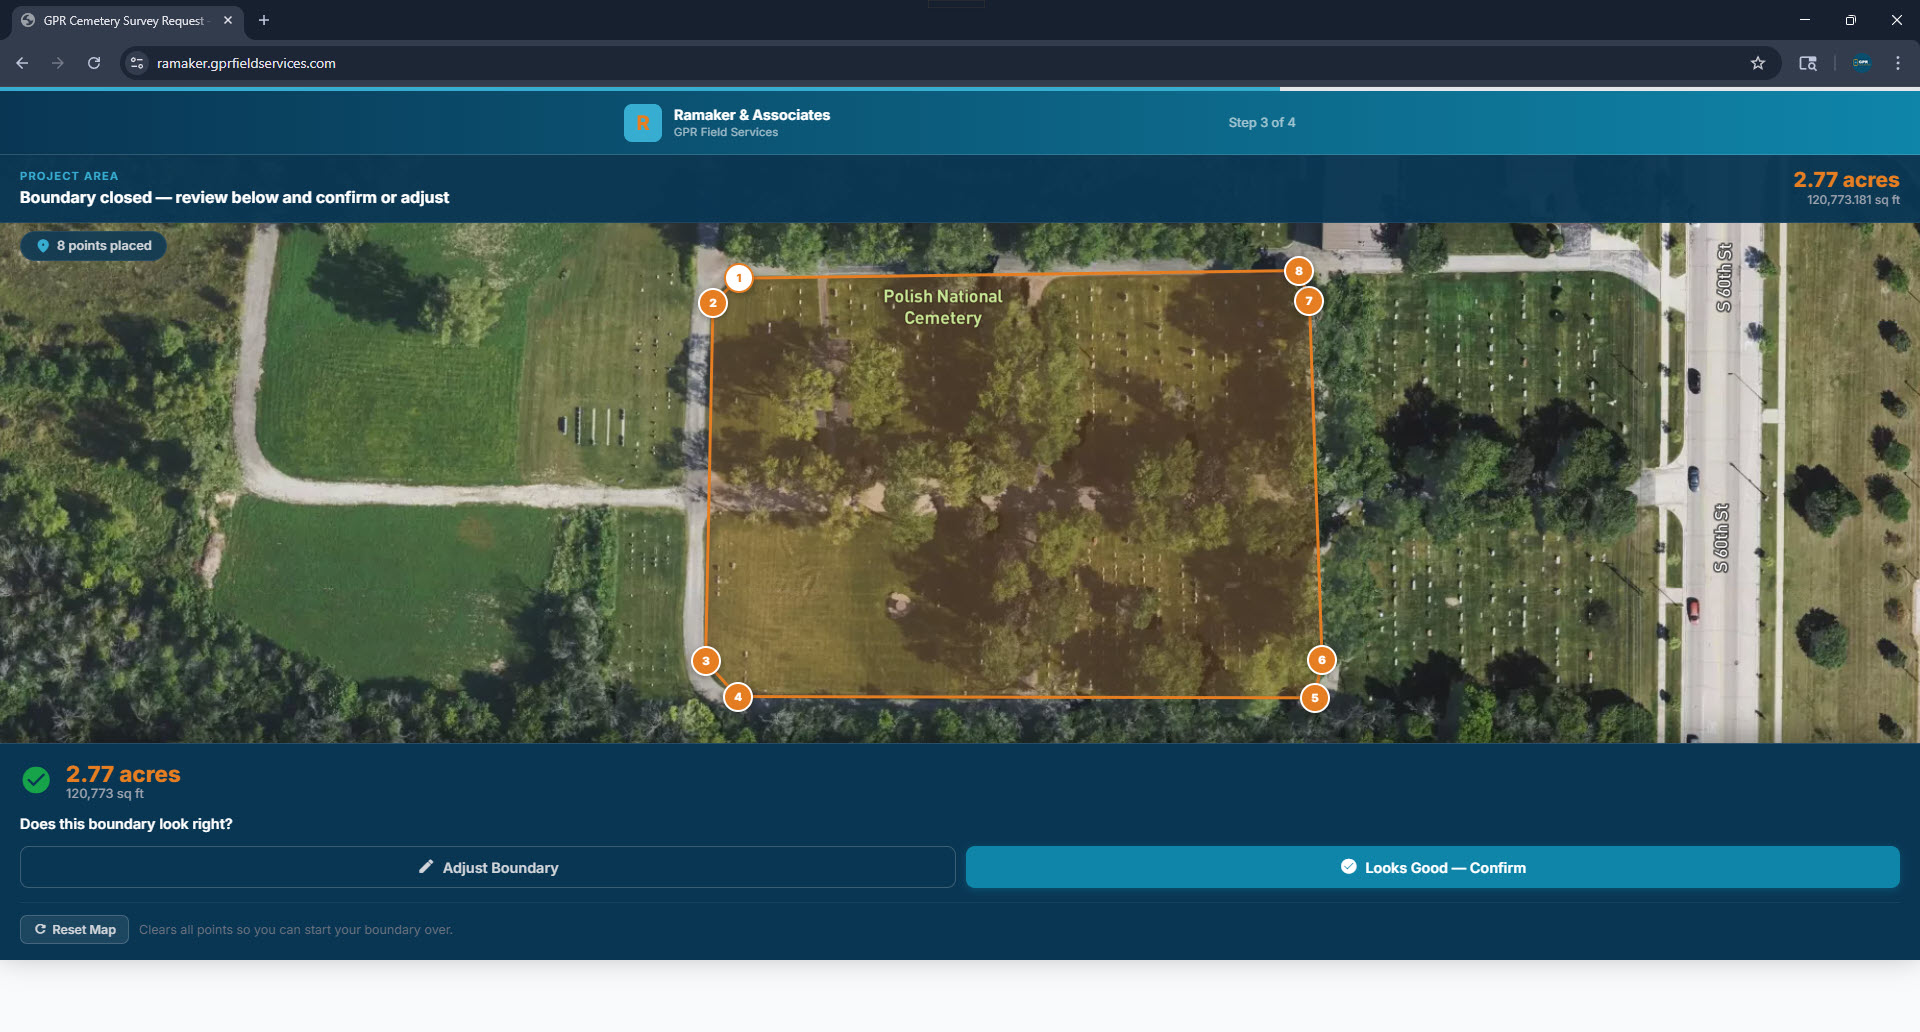
Task: Select the GPR Cemetery Survey Request tab
Action: [122, 20]
